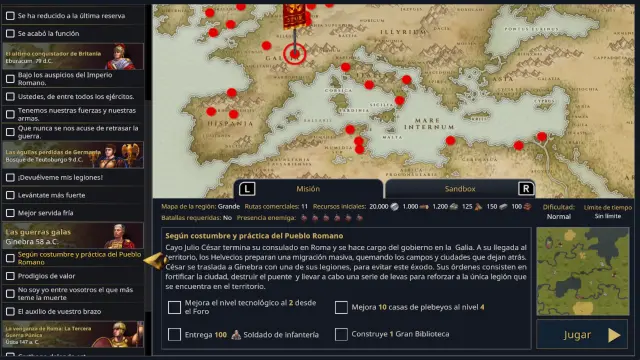Switch to the Sandbox tab
640x360 pixels.
click(x=460, y=189)
